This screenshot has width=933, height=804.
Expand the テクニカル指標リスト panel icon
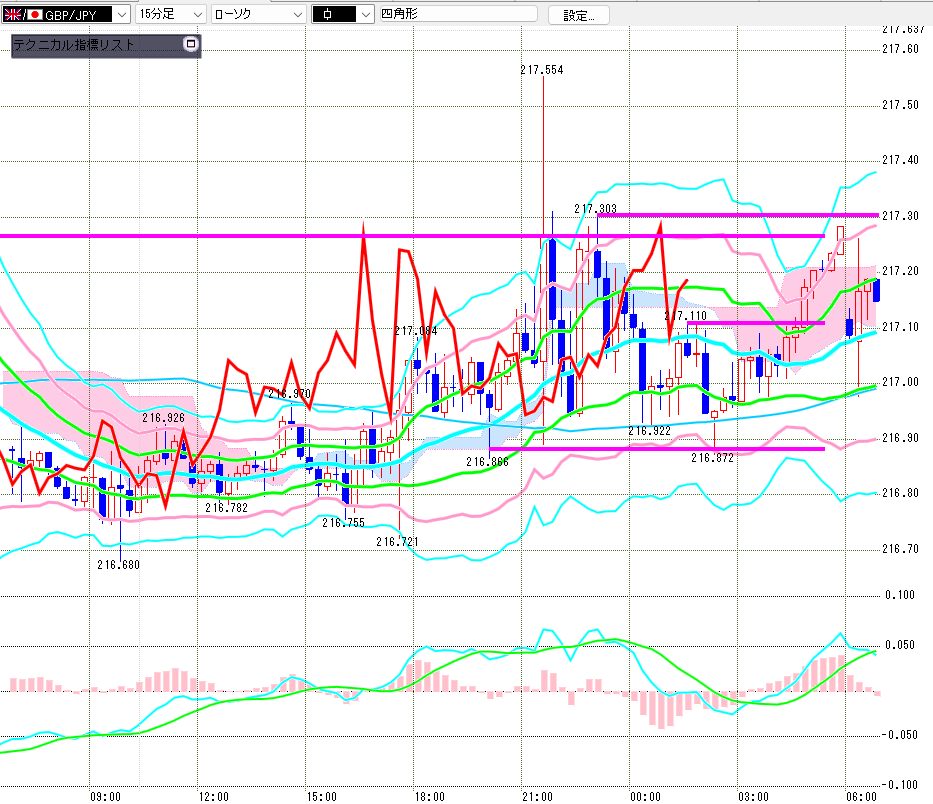(190, 43)
